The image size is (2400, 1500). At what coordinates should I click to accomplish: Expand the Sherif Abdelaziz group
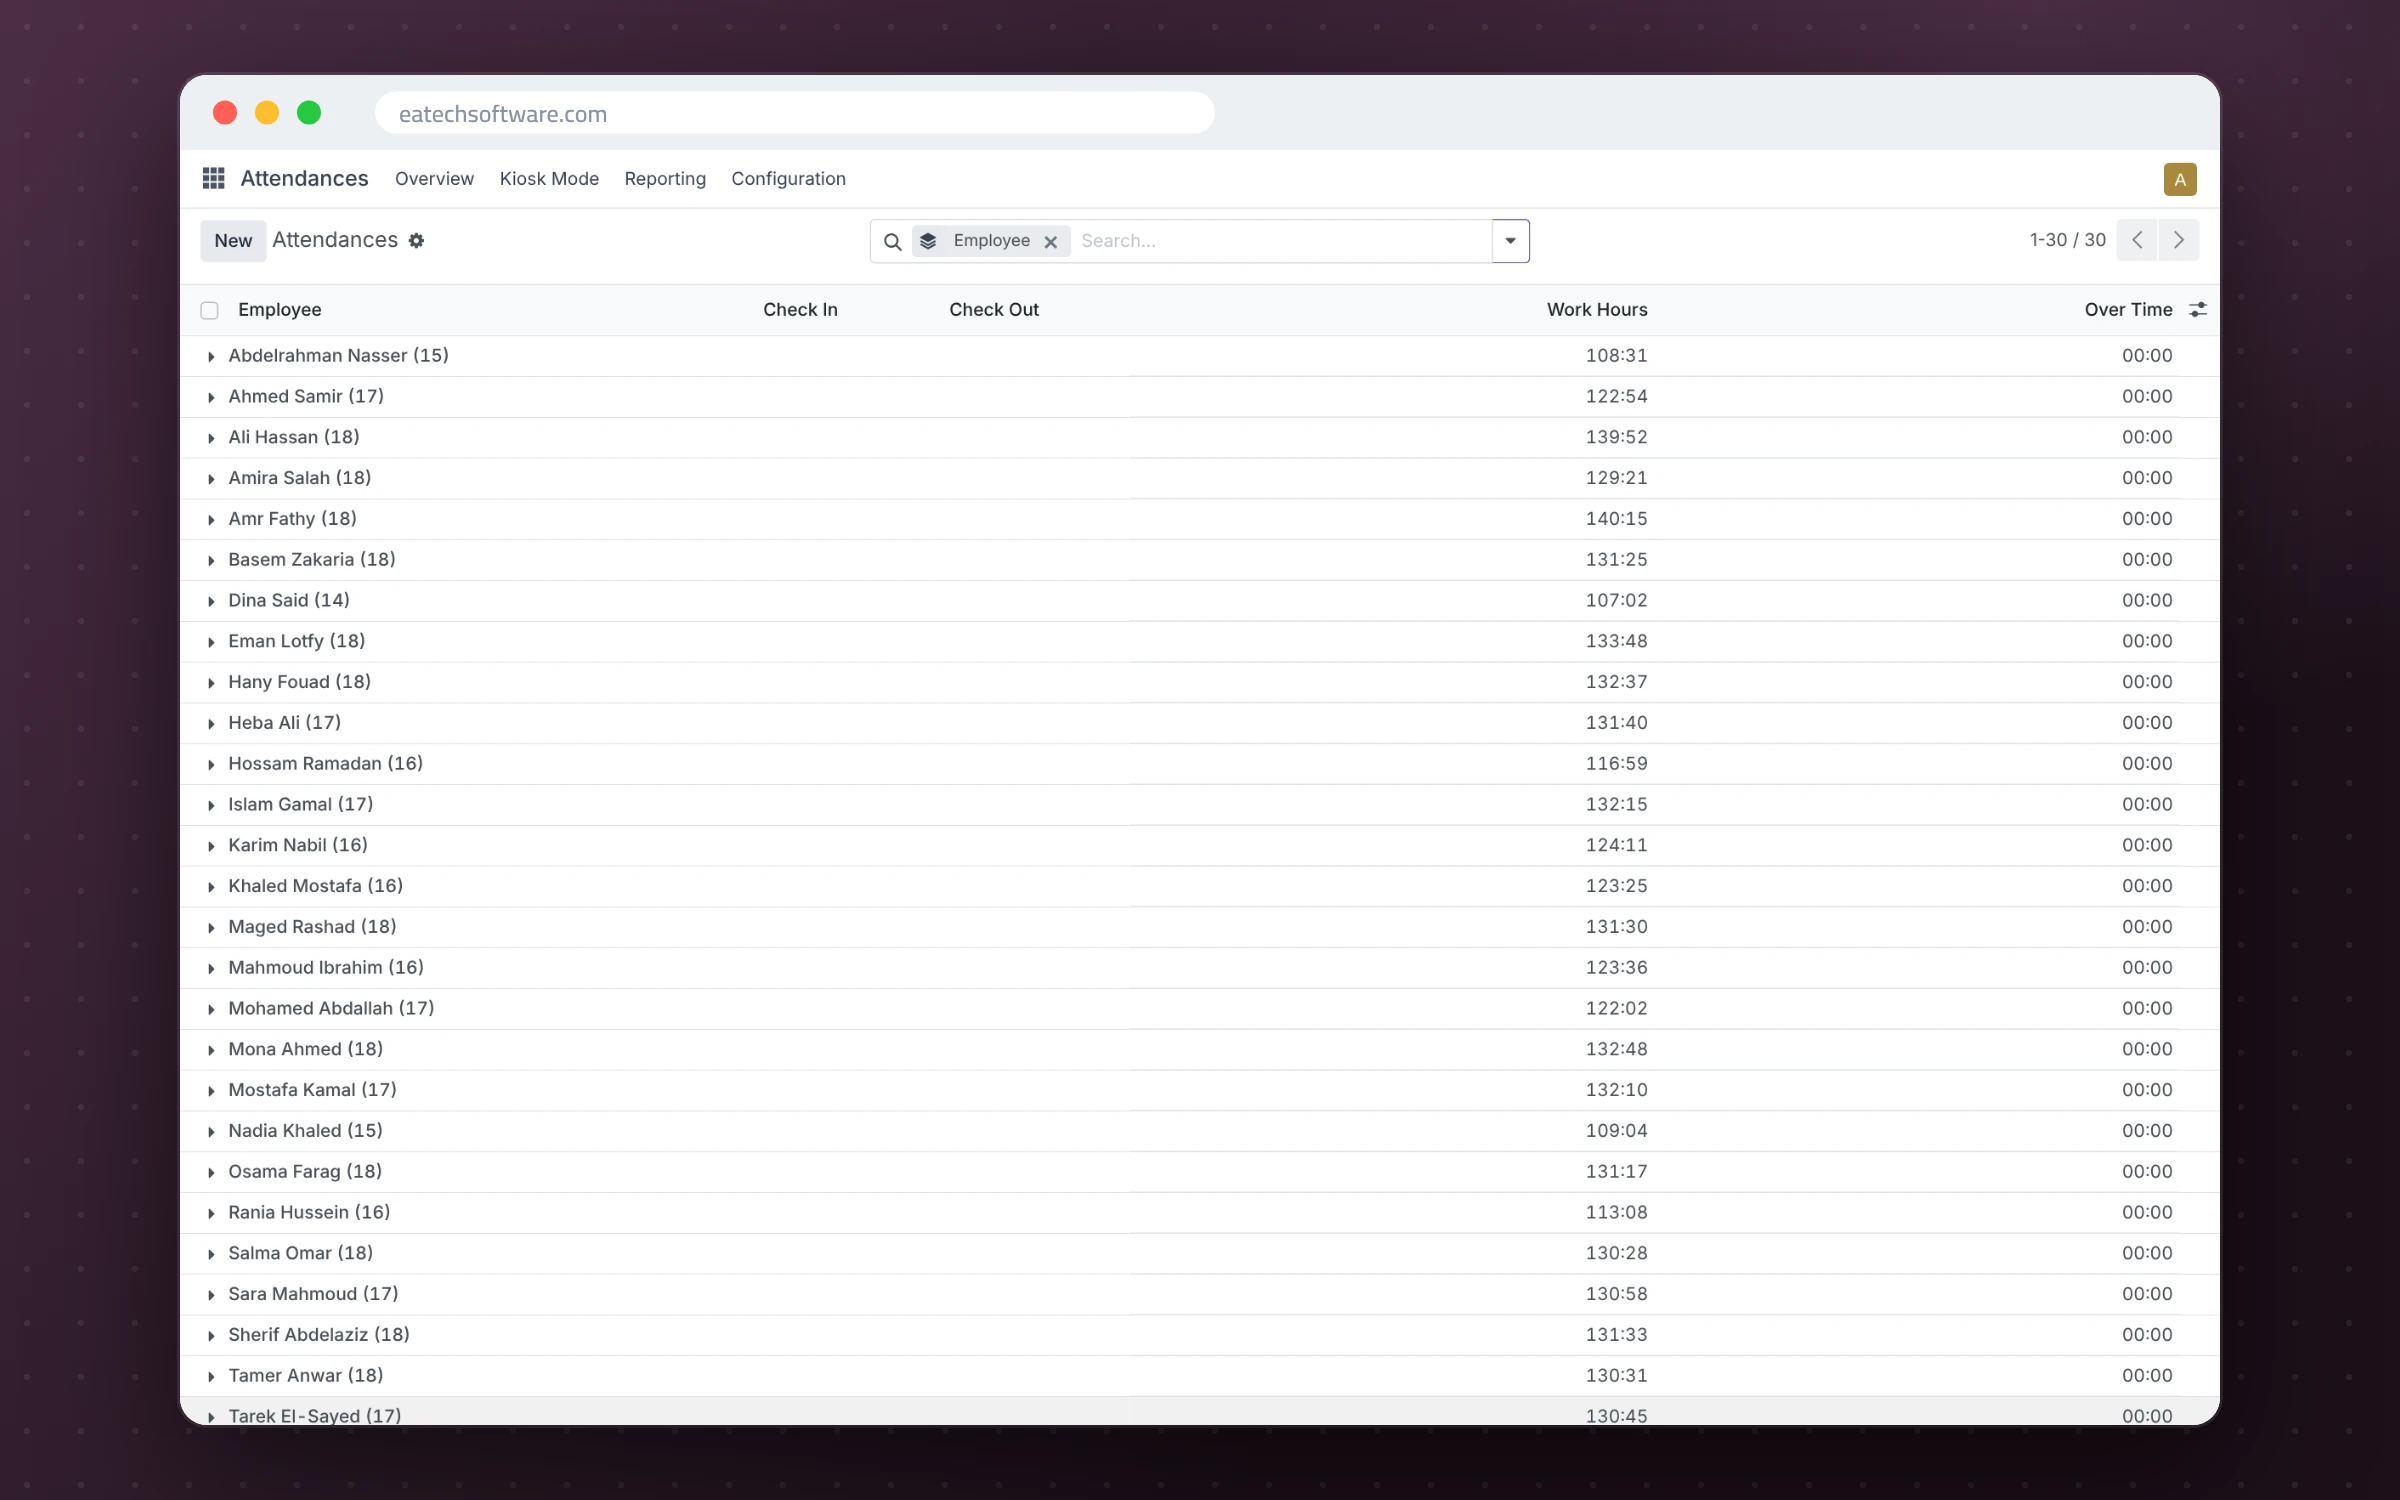(x=211, y=1335)
